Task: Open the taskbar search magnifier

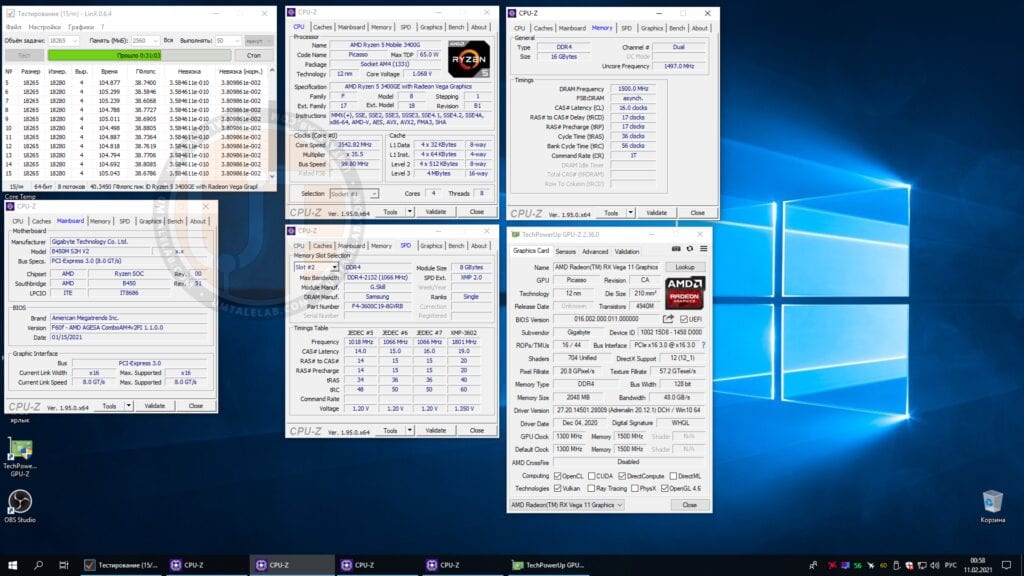Action: point(38,565)
